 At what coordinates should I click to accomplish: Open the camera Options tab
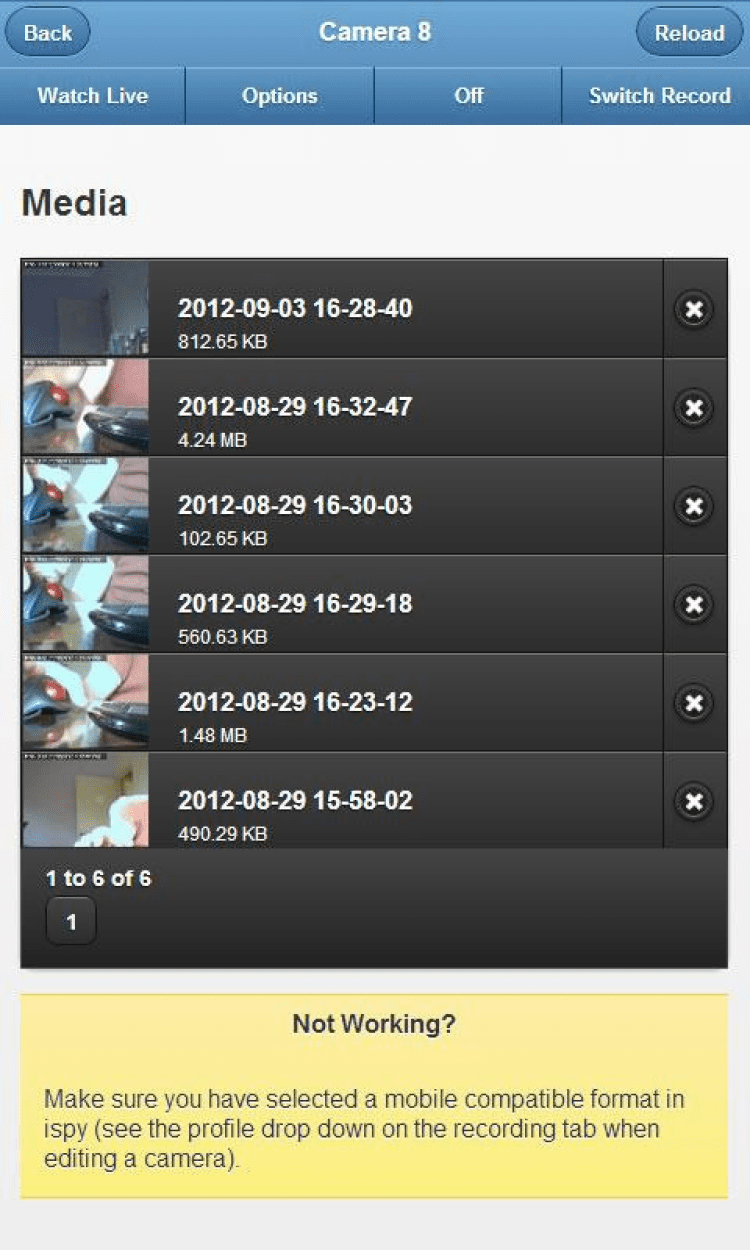280,96
